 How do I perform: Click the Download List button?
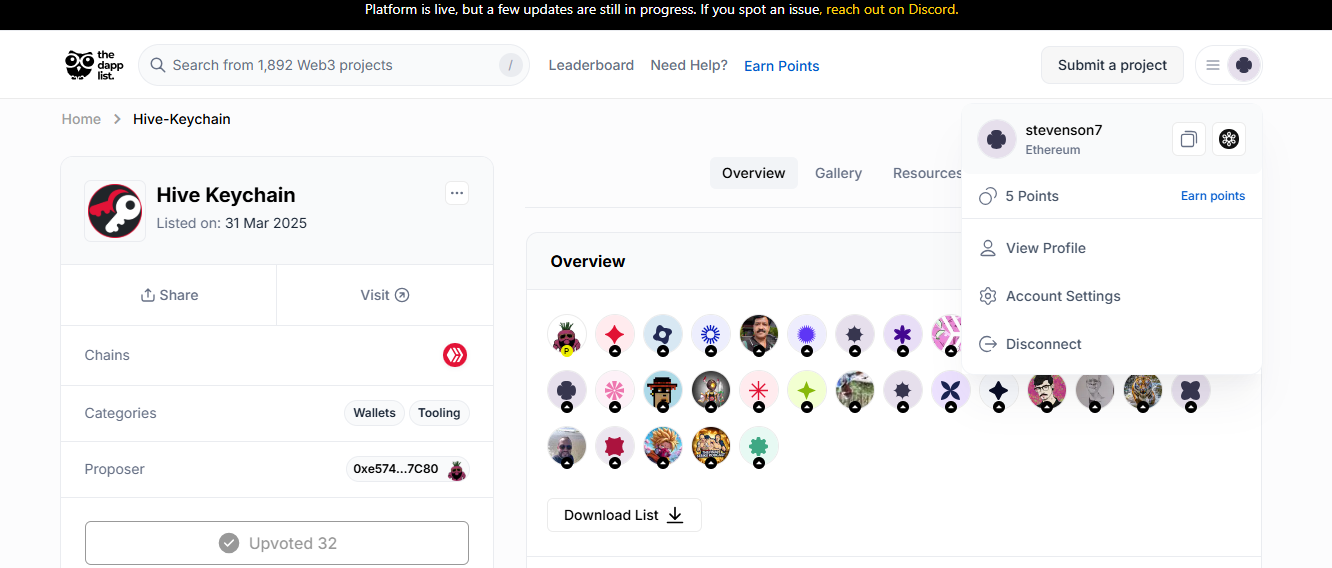click(x=624, y=515)
